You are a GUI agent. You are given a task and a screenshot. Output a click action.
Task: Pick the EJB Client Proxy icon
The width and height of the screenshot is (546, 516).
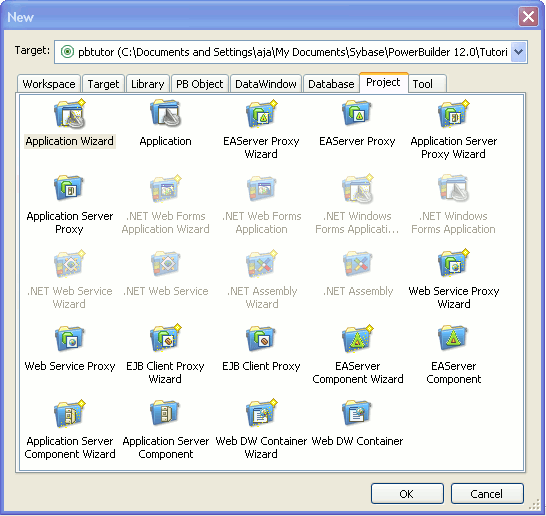(x=261, y=338)
